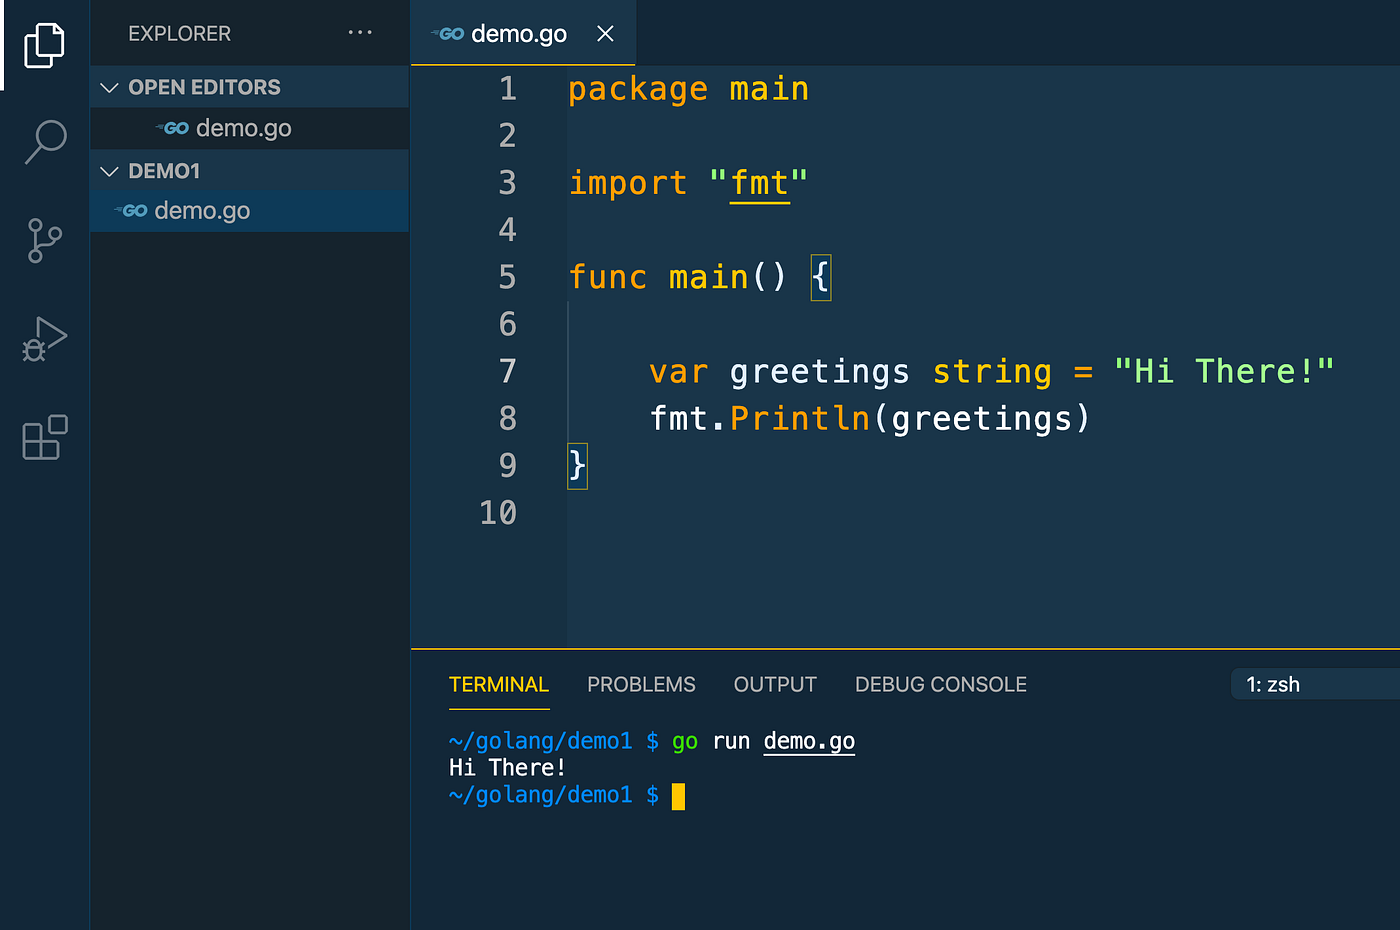The height and width of the screenshot is (930, 1400).
Task: Click the underlined demo.go link in terminal
Action: pos(809,741)
